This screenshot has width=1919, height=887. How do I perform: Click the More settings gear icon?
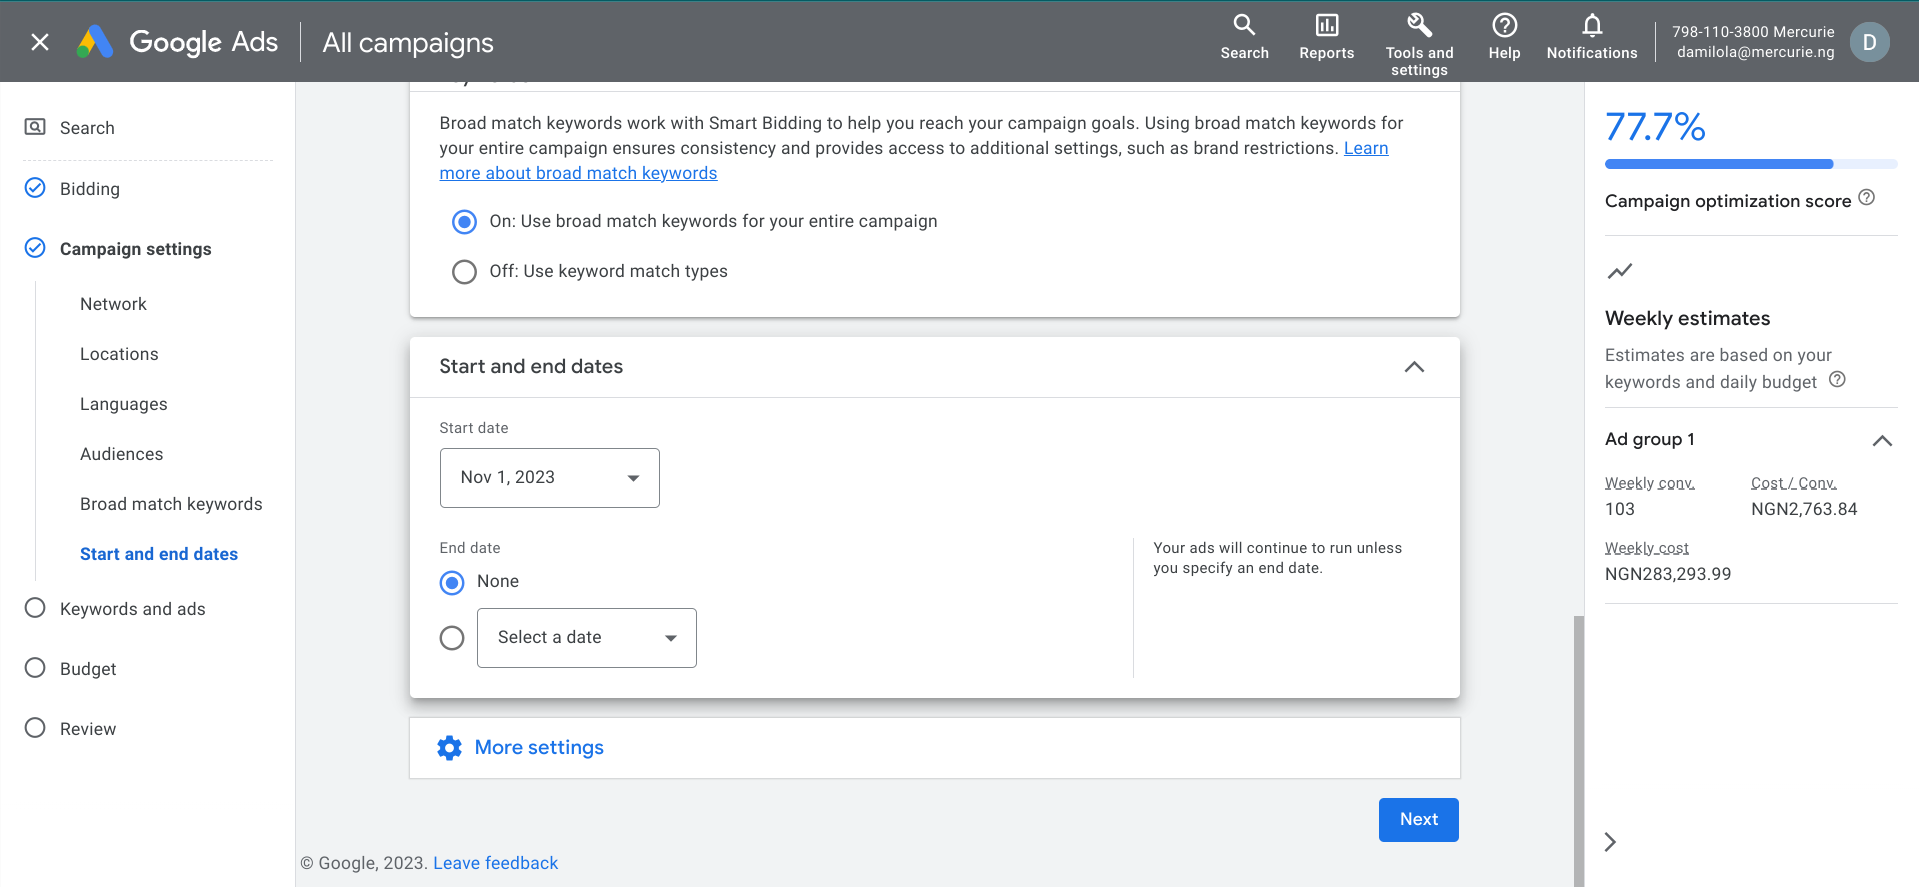pyautogui.click(x=450, y=748)
